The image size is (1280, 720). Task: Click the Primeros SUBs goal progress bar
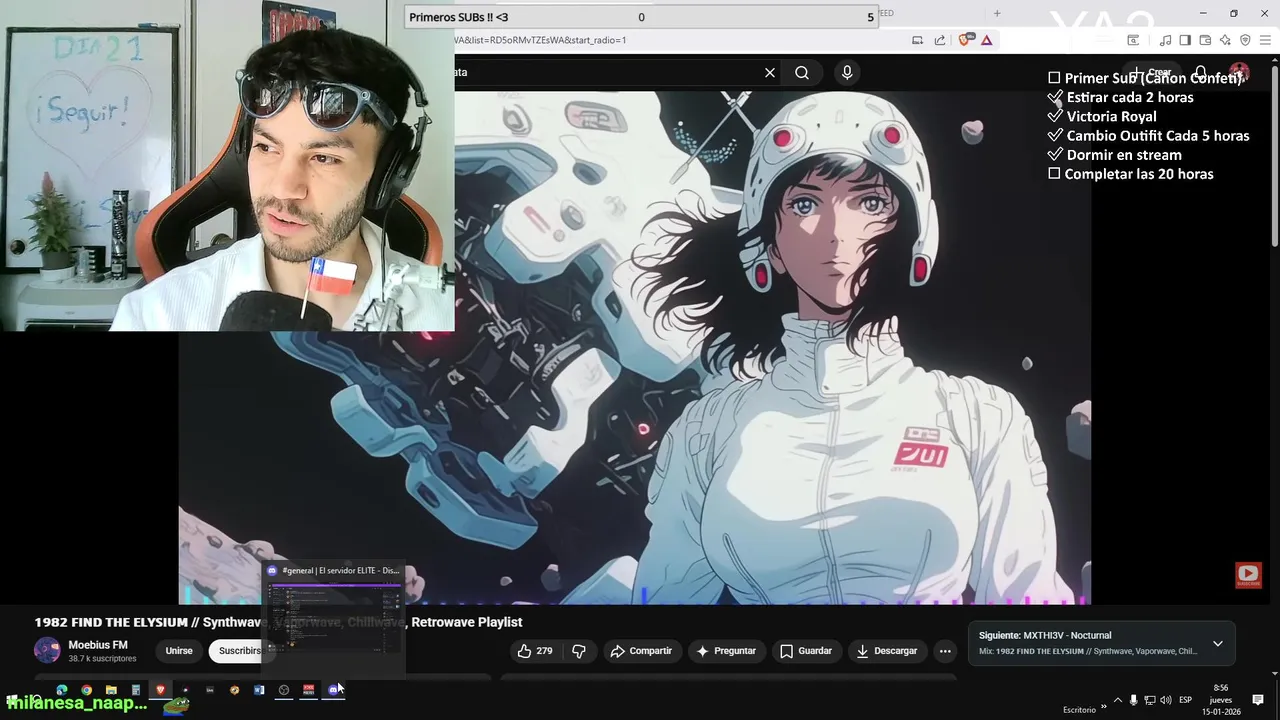click(x=641, y=17)
